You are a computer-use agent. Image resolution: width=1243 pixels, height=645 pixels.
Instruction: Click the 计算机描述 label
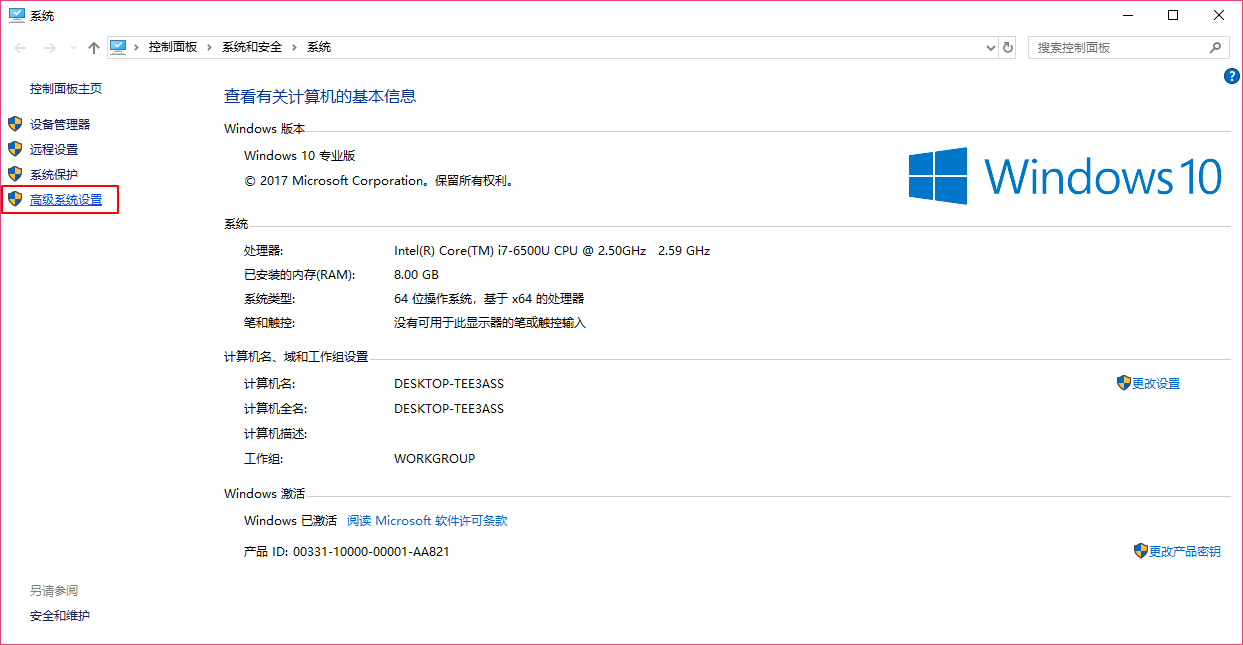(276, 434)
